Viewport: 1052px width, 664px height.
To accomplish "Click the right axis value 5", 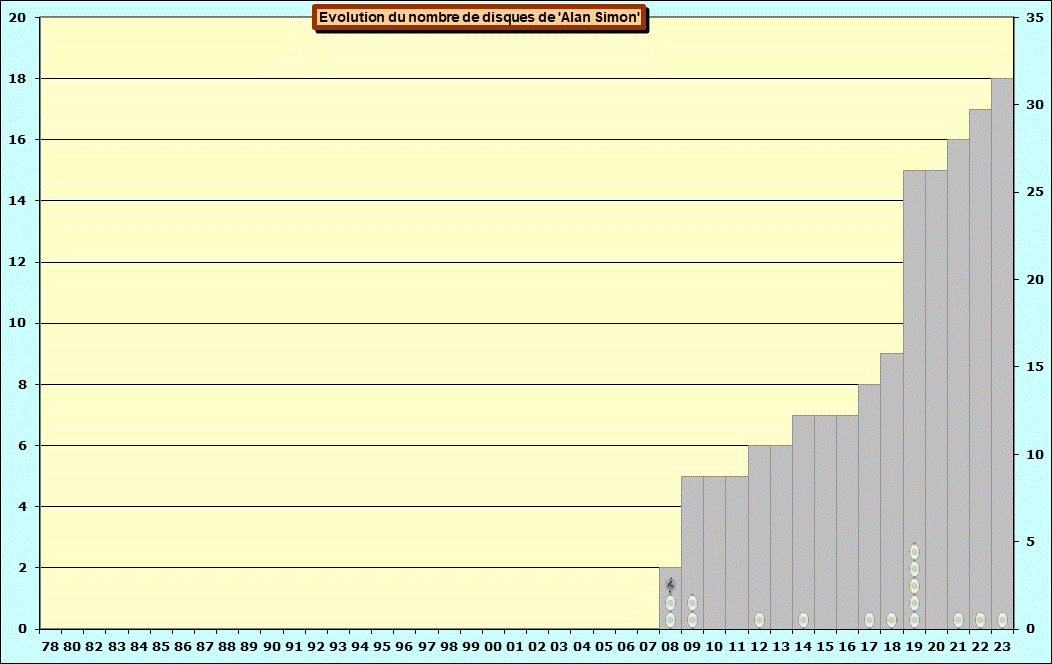I will (x=1031, y=541).
